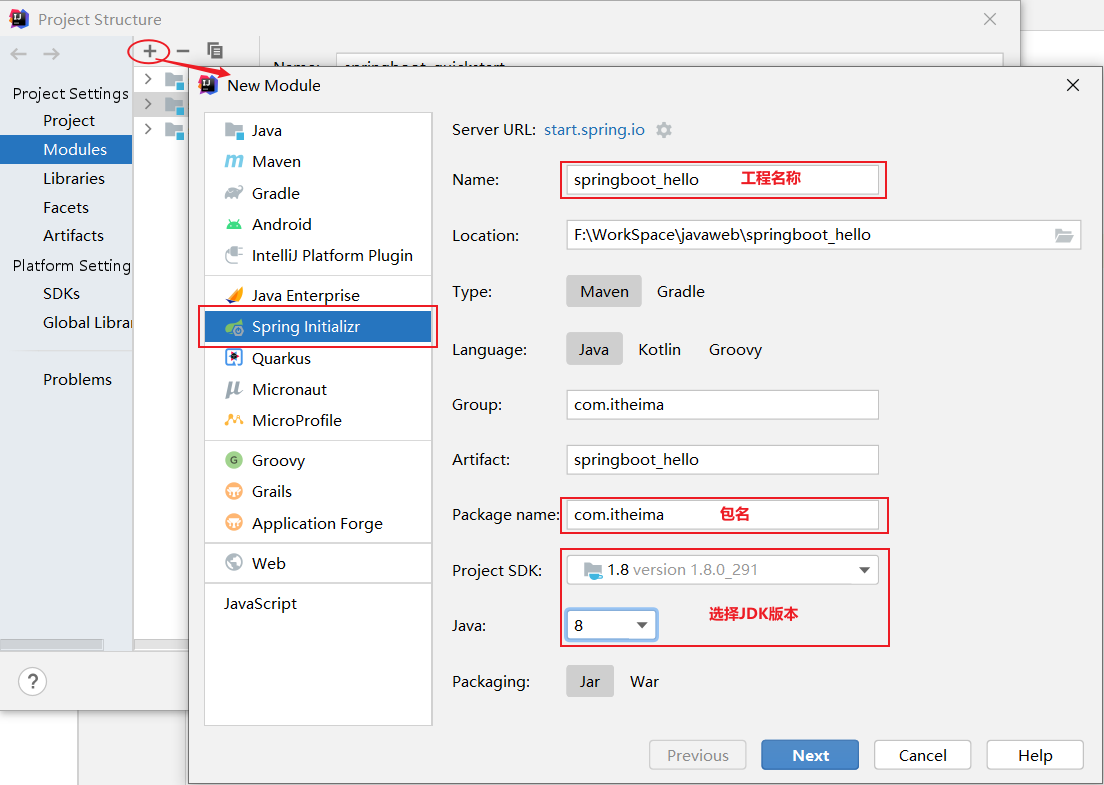Select the IntelliJ Platform Plugin icon
This screenshot has width=1104, height=785.
coord(234,255)
